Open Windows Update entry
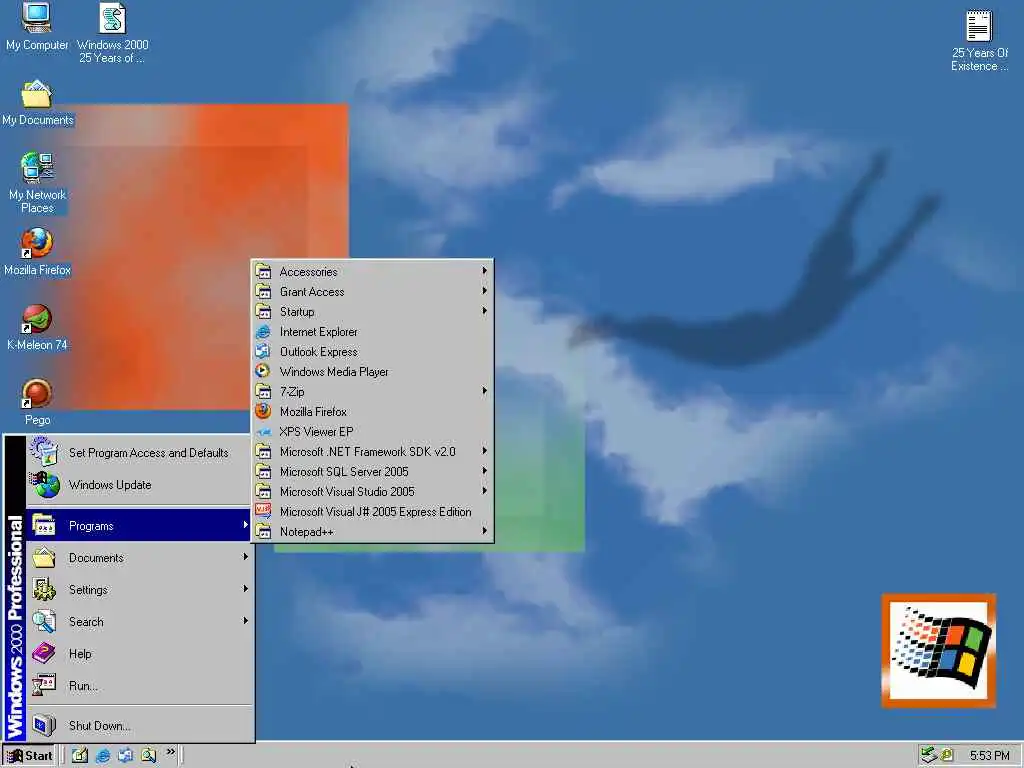 [139, 485]
